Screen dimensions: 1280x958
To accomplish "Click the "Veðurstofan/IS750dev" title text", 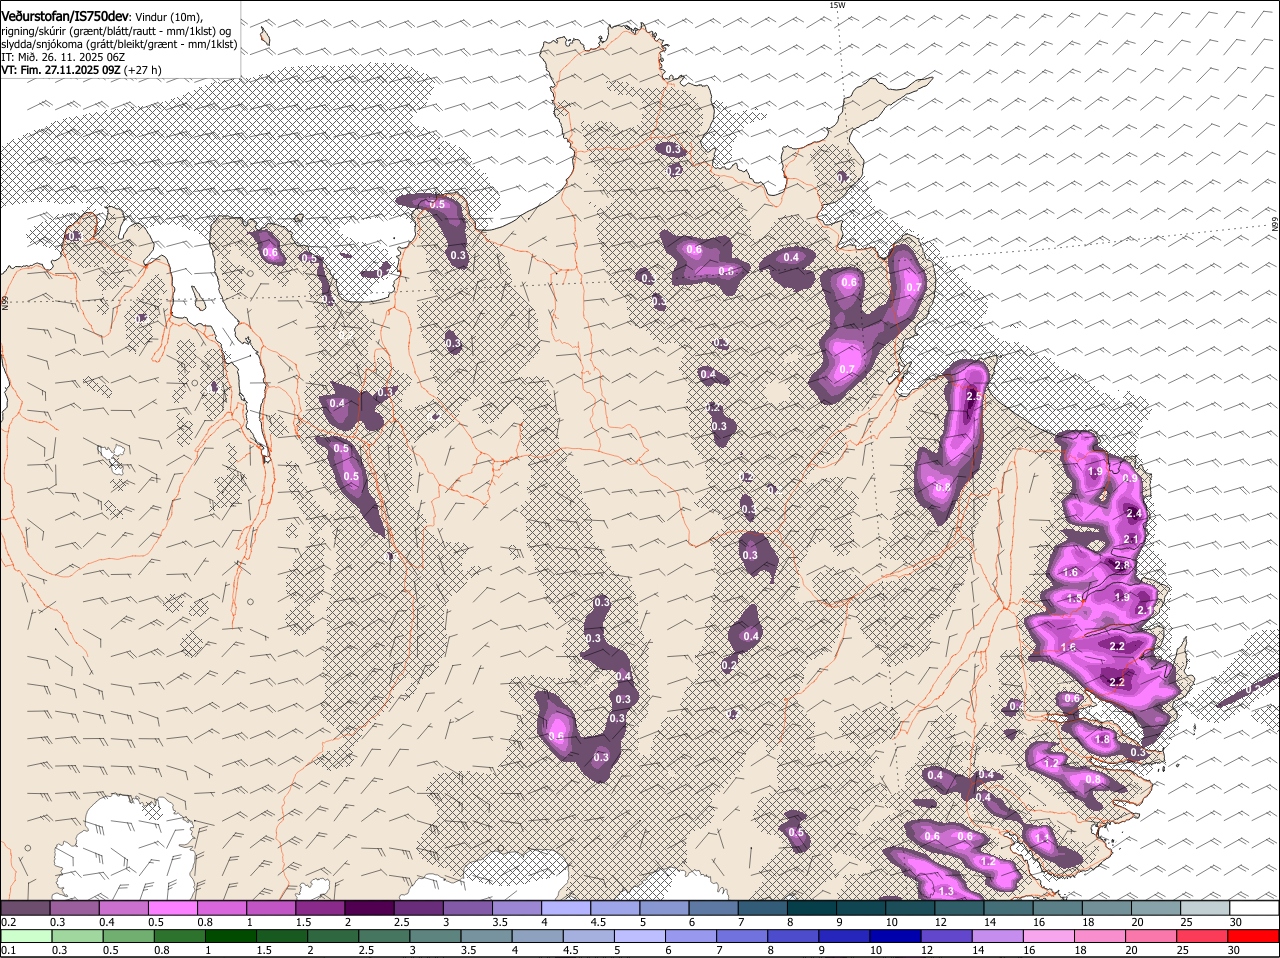I will click(65, 16).
